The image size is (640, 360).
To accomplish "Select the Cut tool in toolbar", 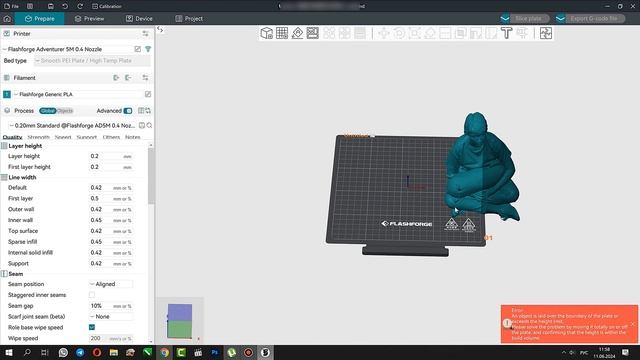I will point(445,33).
